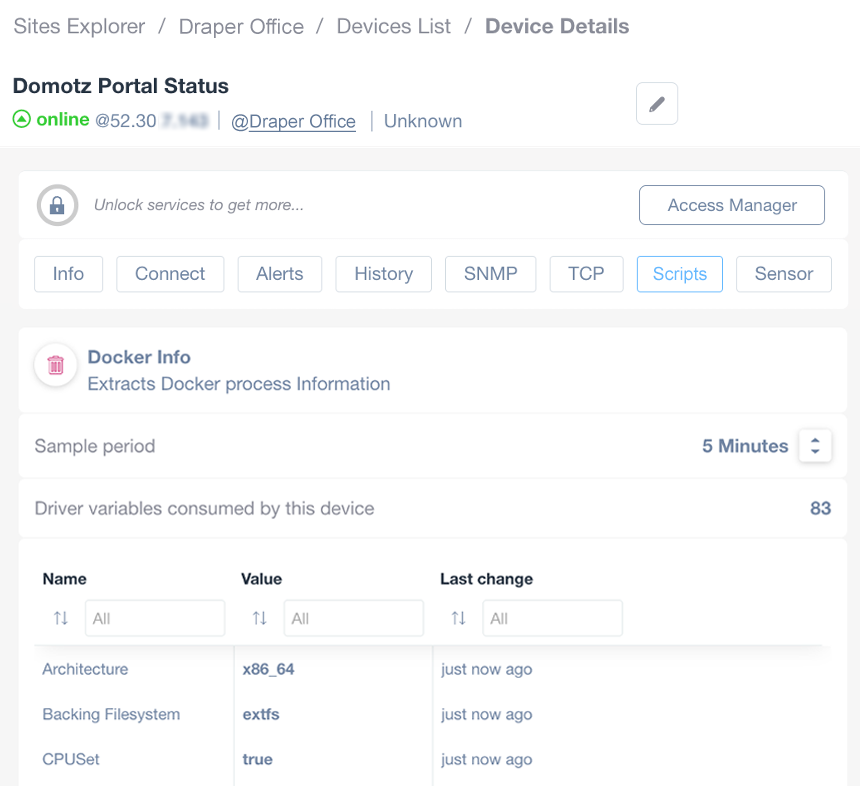
Task: Click the Device Details breadcrumb
Action: point(557,26)
